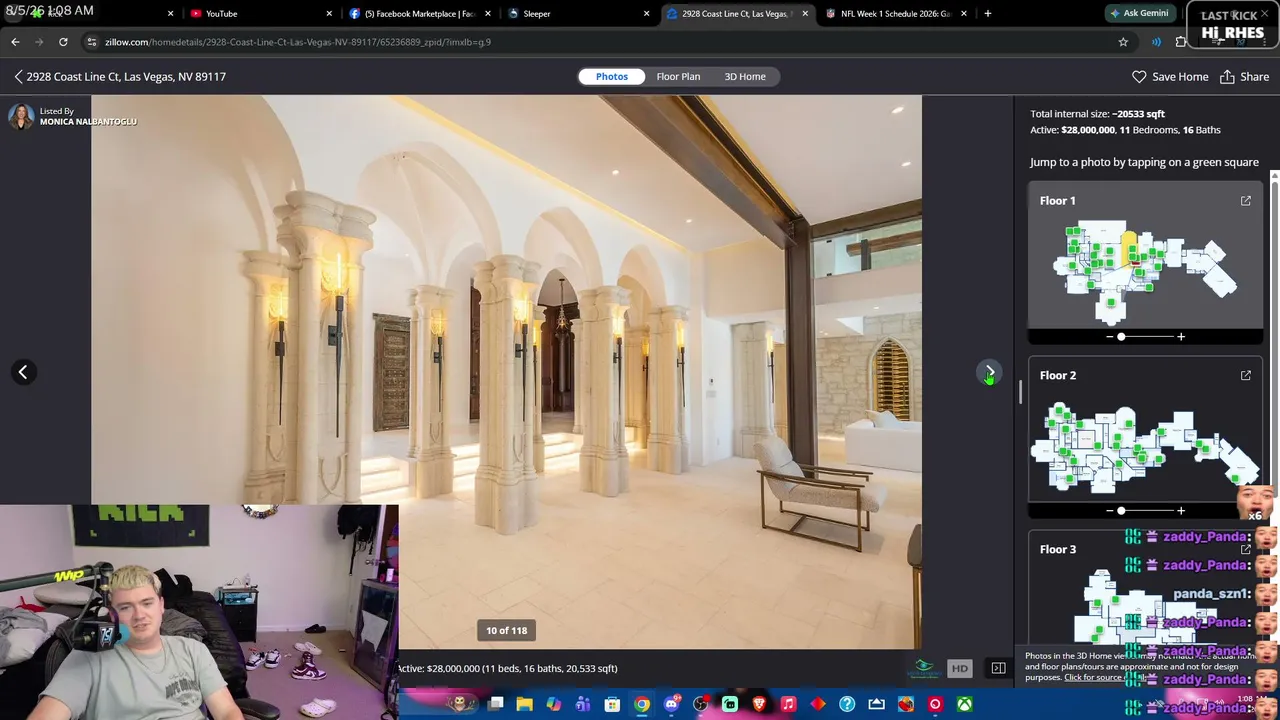Close the Sleeper tab

(646, 14)
